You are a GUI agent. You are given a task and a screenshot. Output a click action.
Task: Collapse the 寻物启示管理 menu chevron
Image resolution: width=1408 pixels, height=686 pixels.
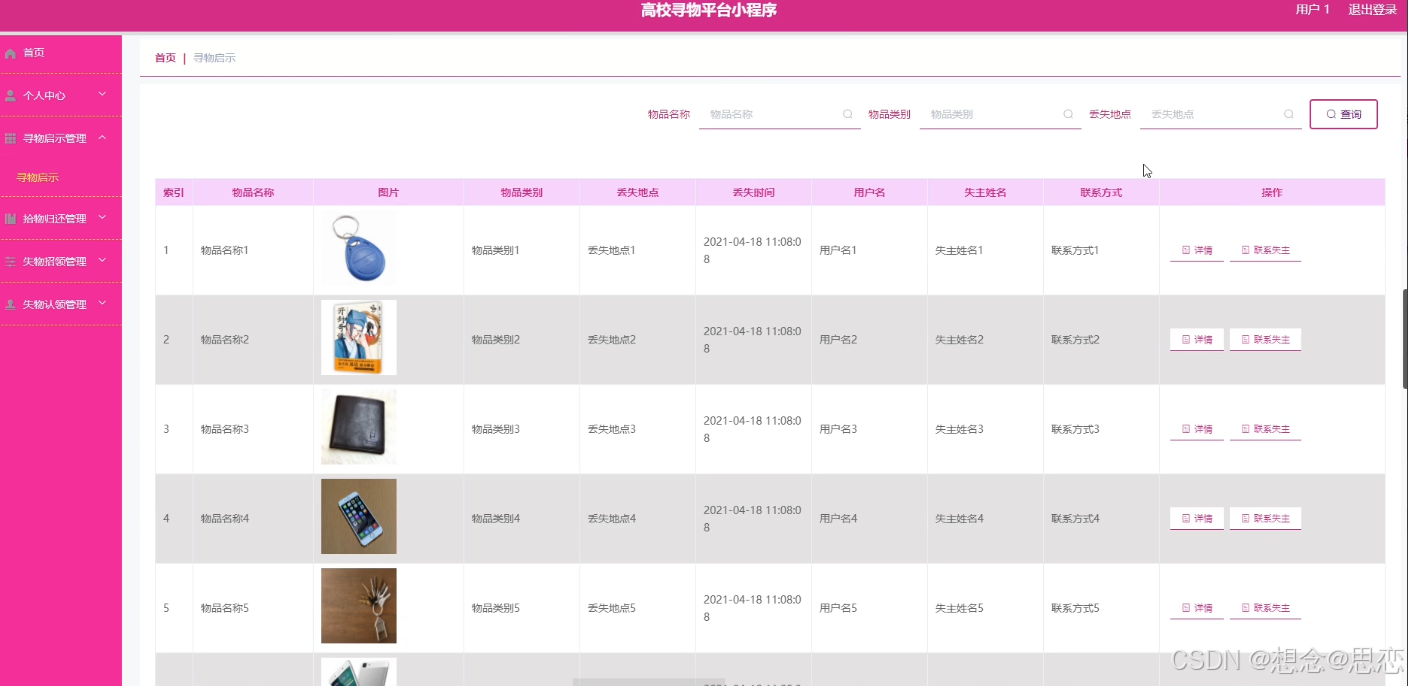pos(102,138)
